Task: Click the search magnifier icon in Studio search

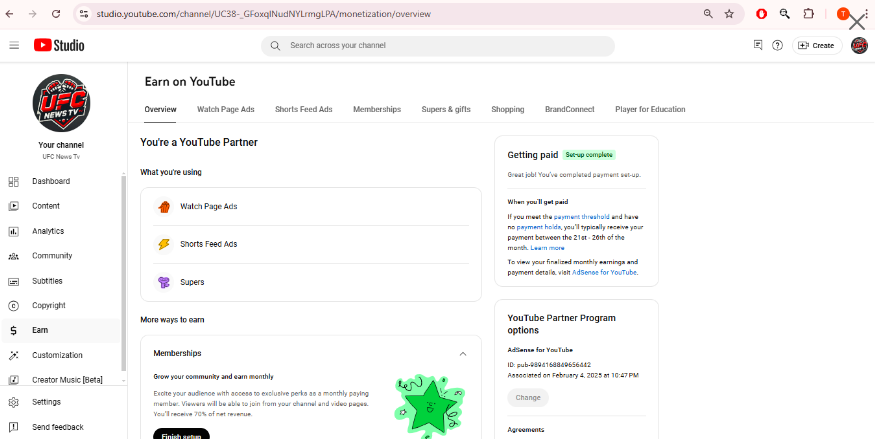Action: (x=275, y=46)
